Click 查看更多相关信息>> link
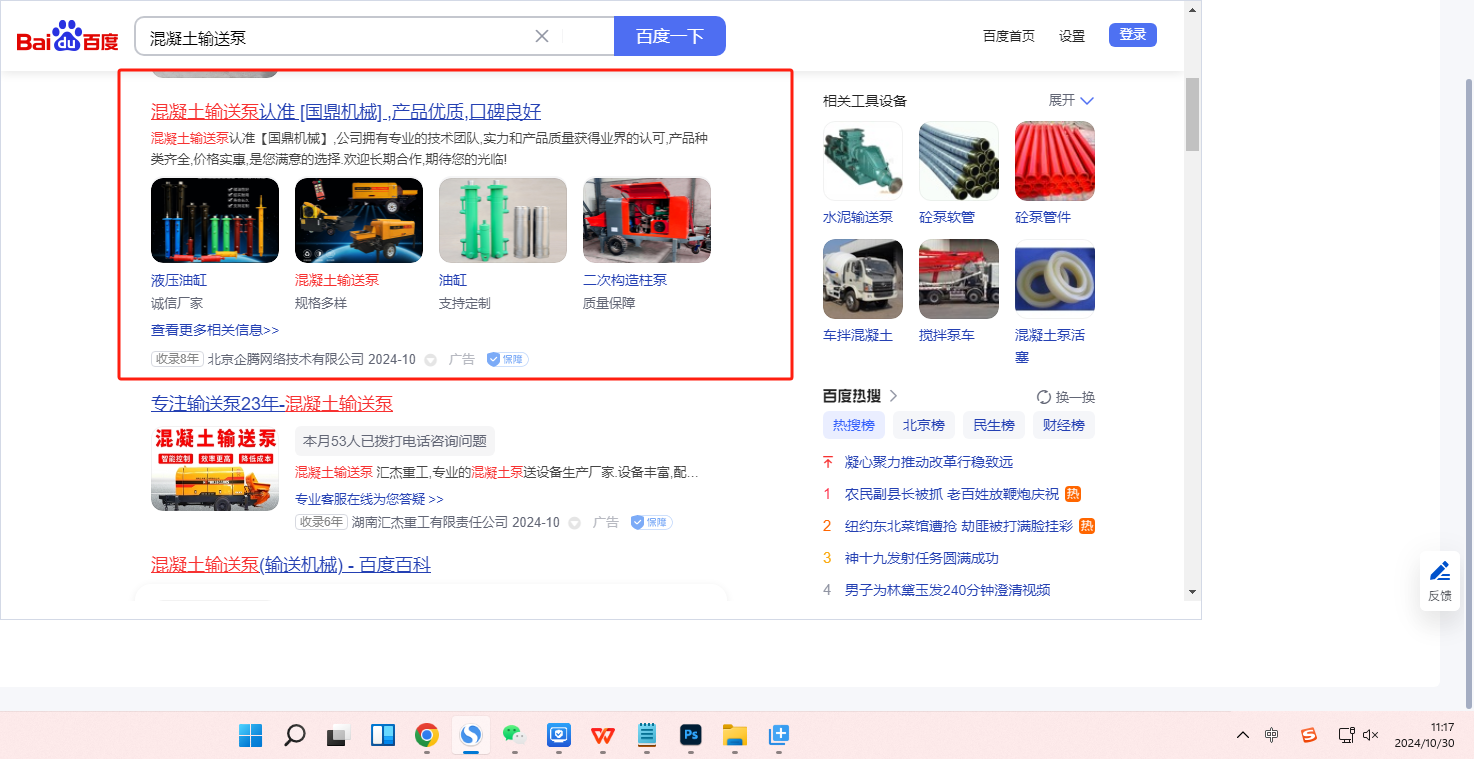This screenshot has height=759, width=1474. tap(215, 330)
